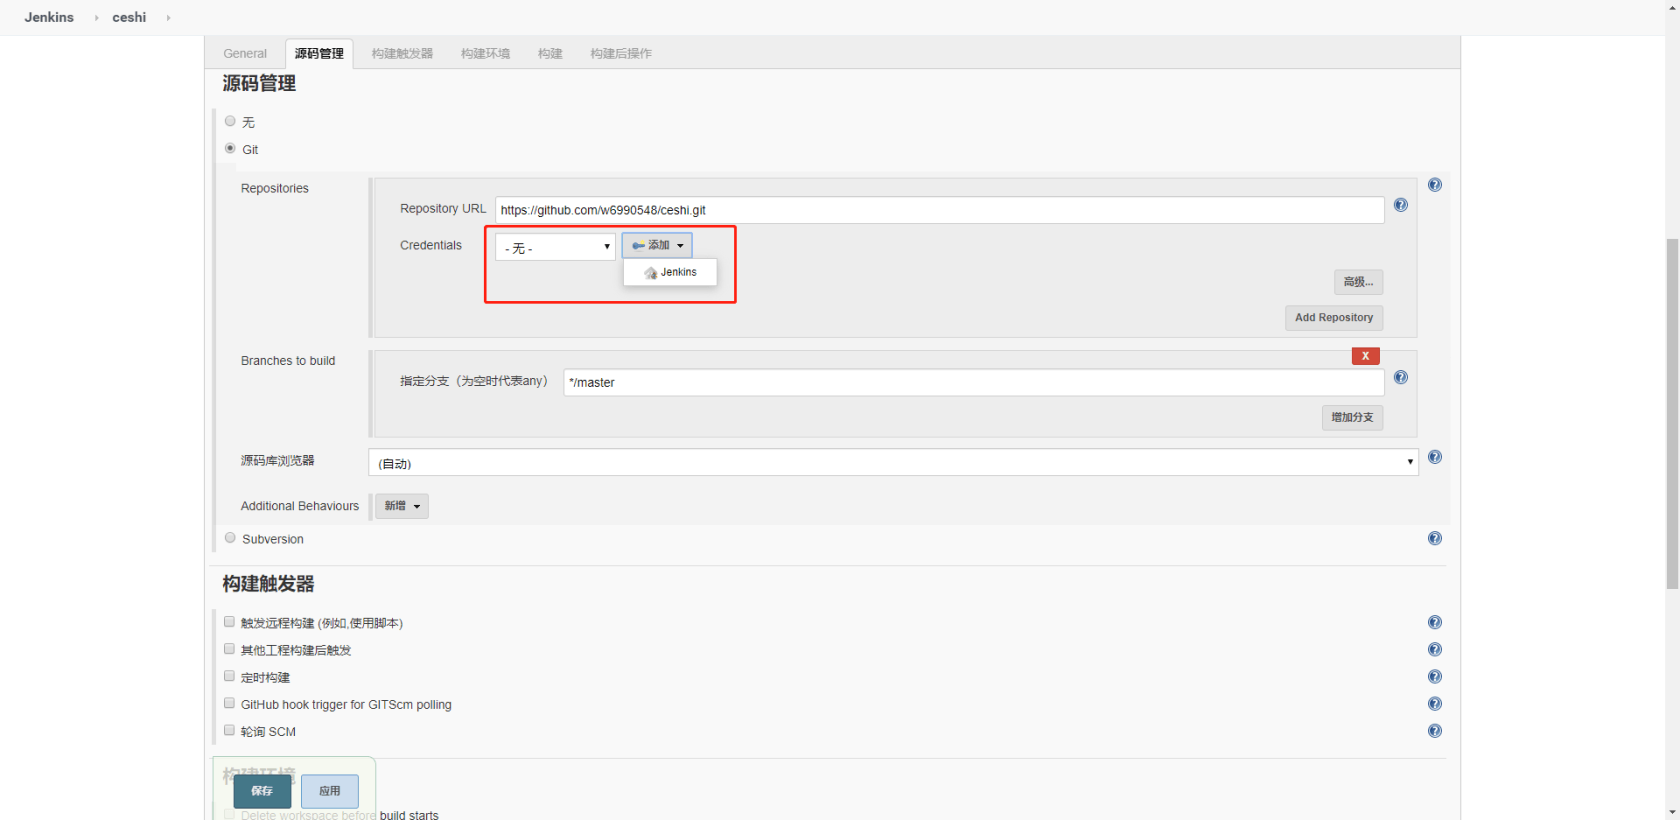This screenshot has width=1680, height=820.
Task: Click the scrollbar down arrow
Action: (1672, 811)
